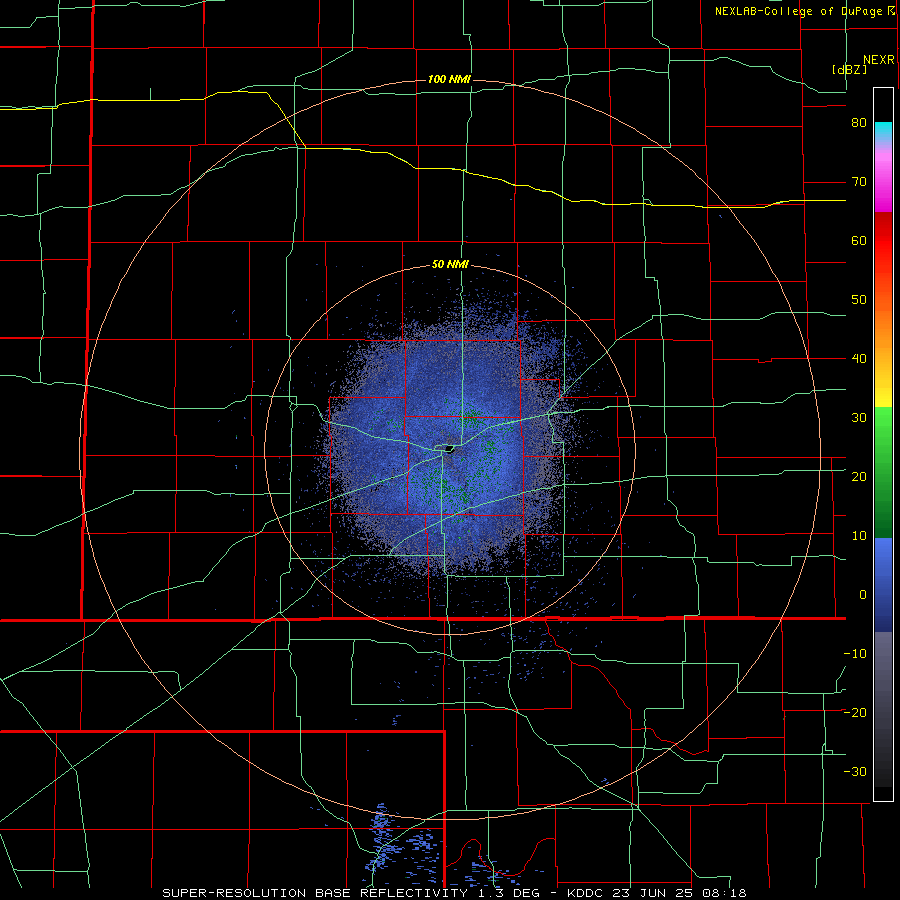Click the 0 dBZ scale value
This screenshot has width=900, height=900.
point(863,595)
